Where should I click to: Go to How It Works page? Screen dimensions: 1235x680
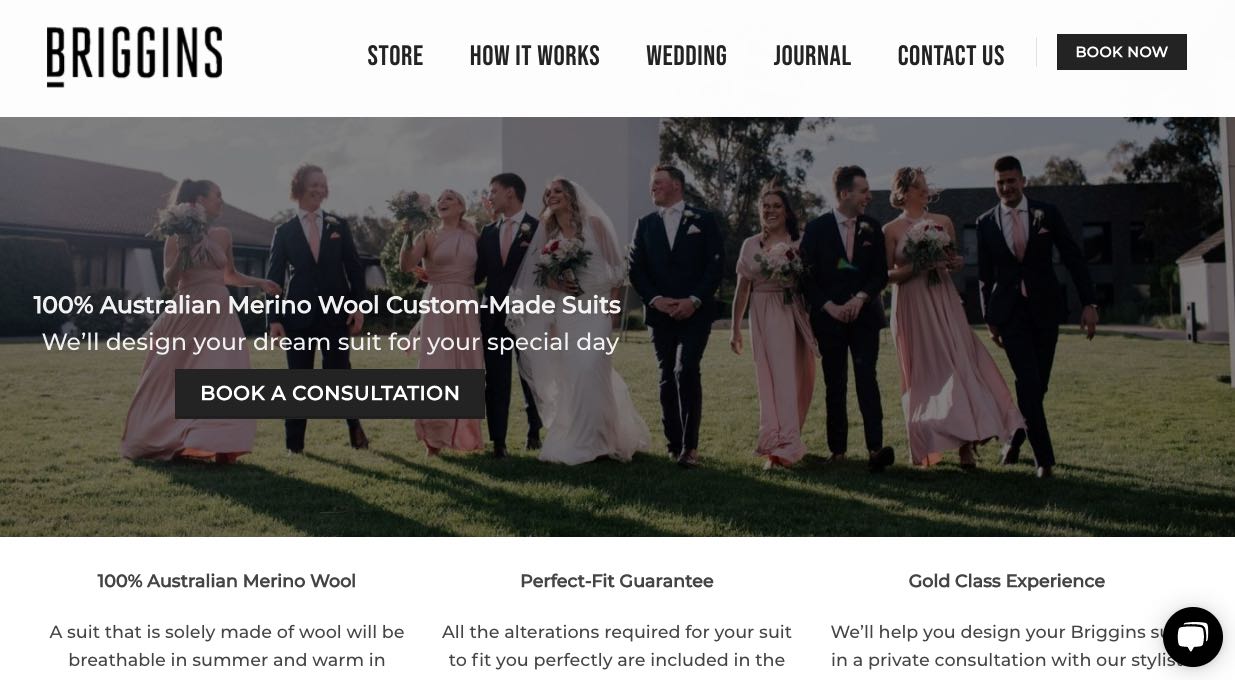tap(535, 56)
